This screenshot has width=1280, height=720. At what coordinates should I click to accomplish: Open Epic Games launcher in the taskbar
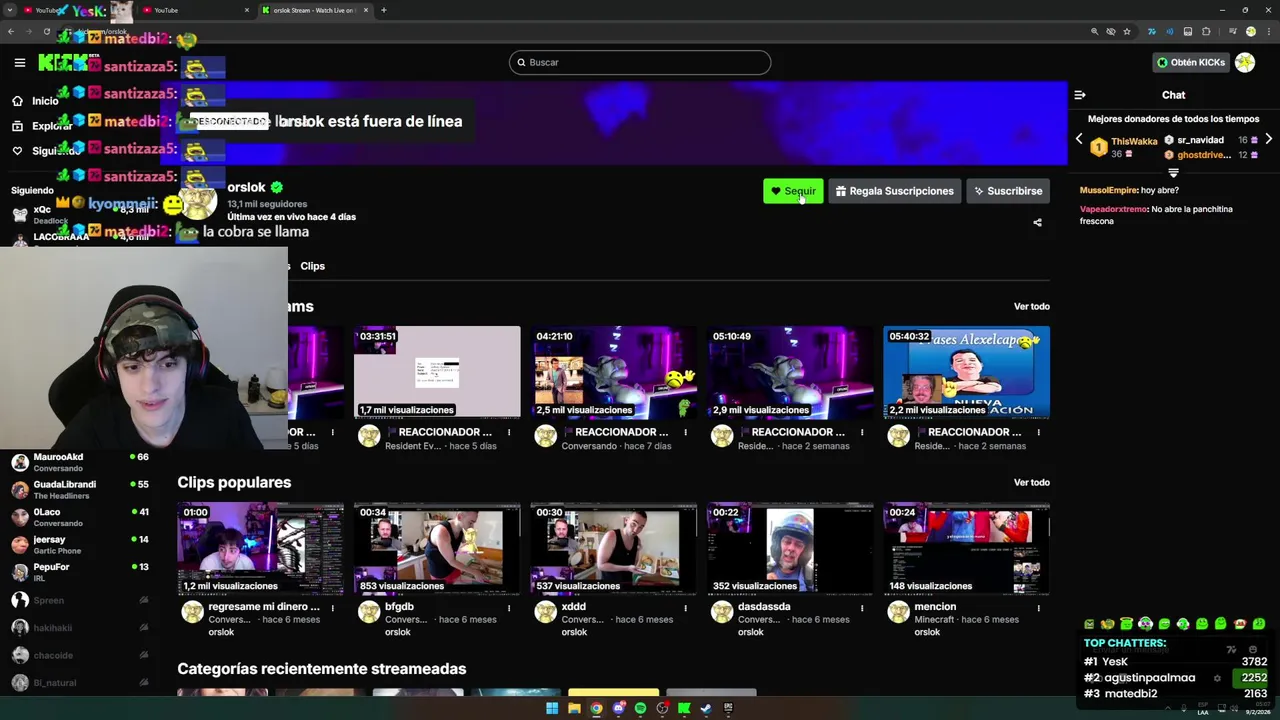tap(728, 709)
